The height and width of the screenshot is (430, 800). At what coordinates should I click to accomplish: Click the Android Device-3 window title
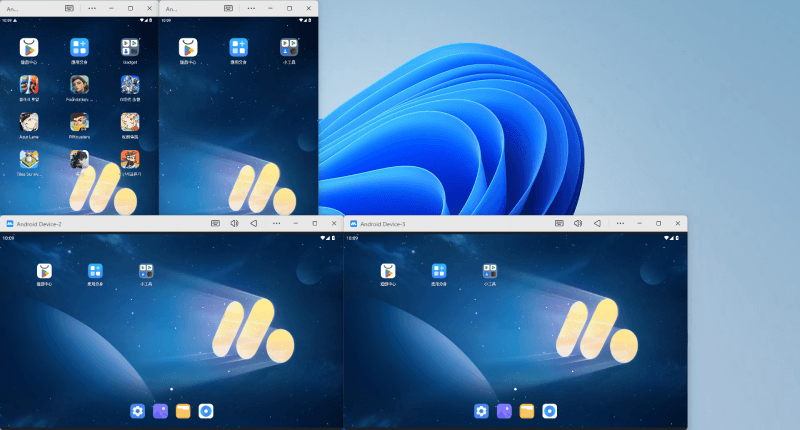(x=383, y=224)
